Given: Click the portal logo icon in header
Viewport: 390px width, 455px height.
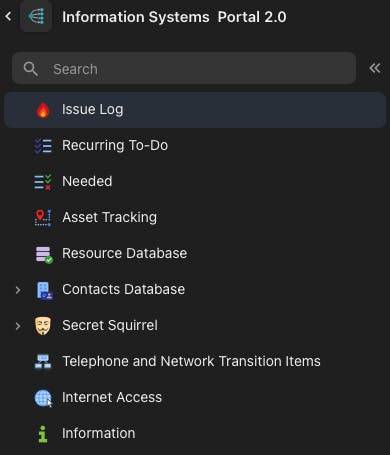Looking at the screenshot, I should pyautogui.click(x=36, y=16).
